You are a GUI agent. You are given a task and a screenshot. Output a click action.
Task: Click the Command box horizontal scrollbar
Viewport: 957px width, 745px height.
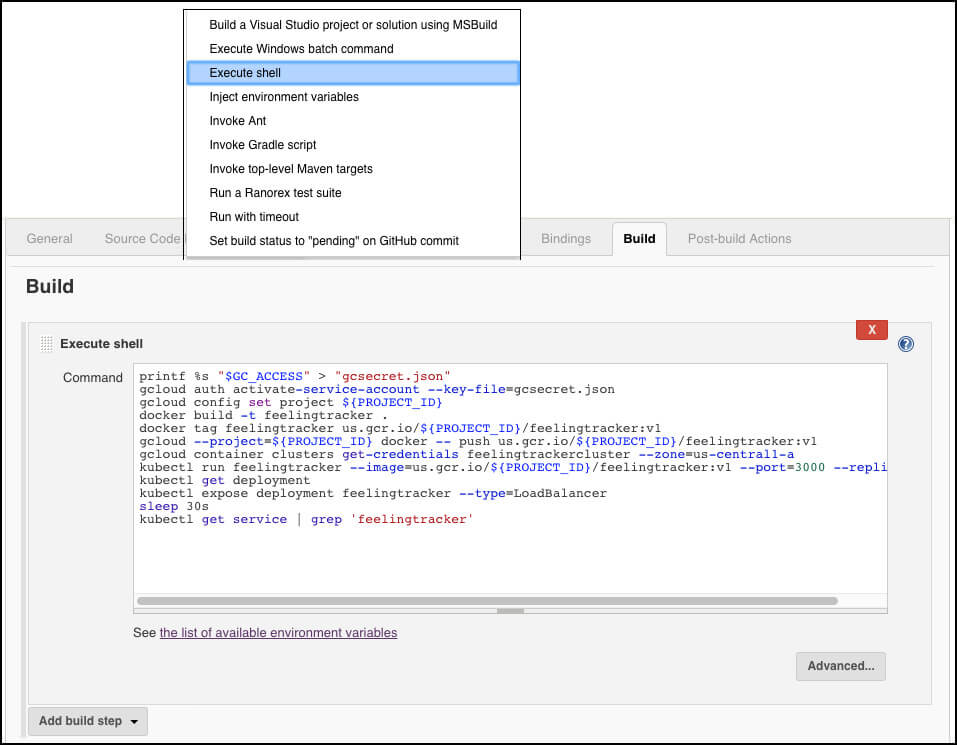tap(487, 601)
